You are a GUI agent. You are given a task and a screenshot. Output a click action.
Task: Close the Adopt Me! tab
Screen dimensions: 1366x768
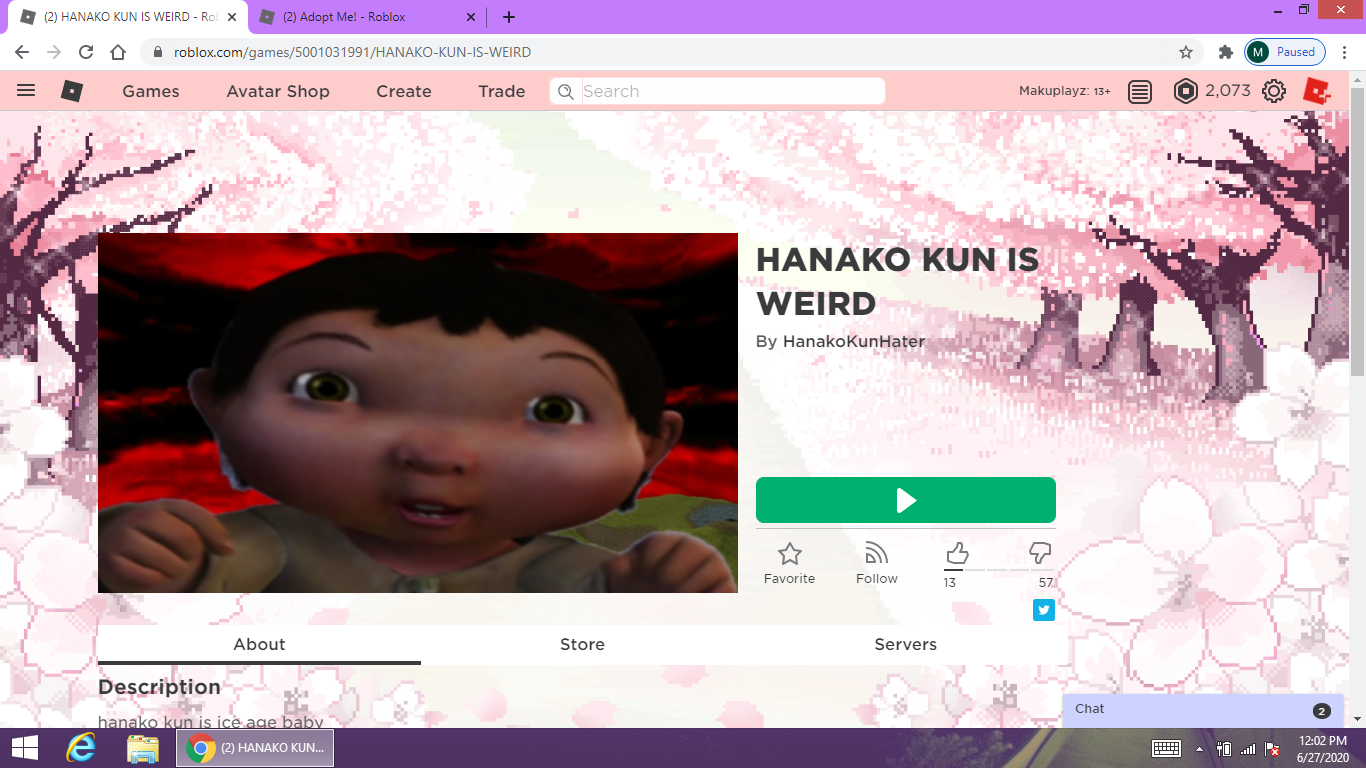tap(471, 17)
